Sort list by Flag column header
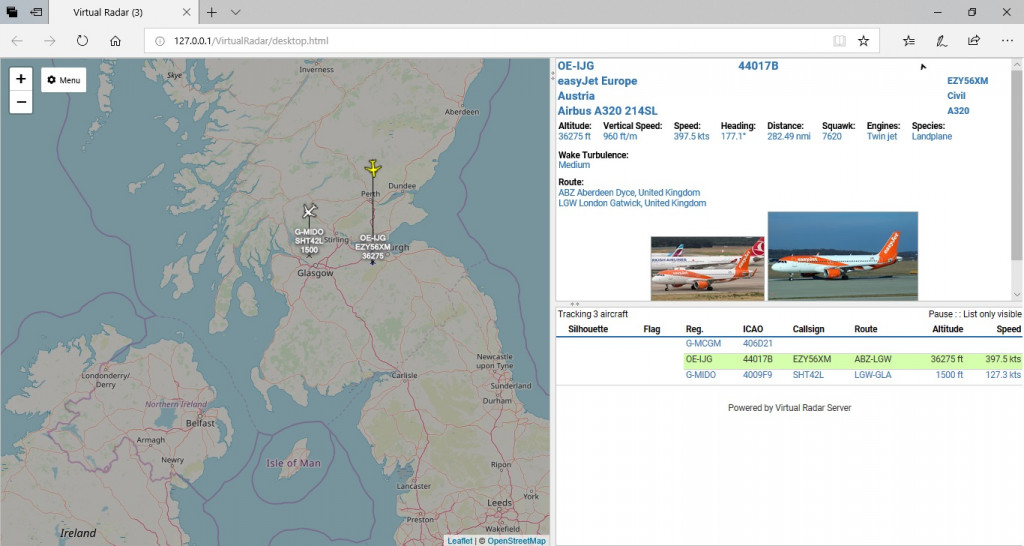1024x546 pixels. click(x=652, y=329)
